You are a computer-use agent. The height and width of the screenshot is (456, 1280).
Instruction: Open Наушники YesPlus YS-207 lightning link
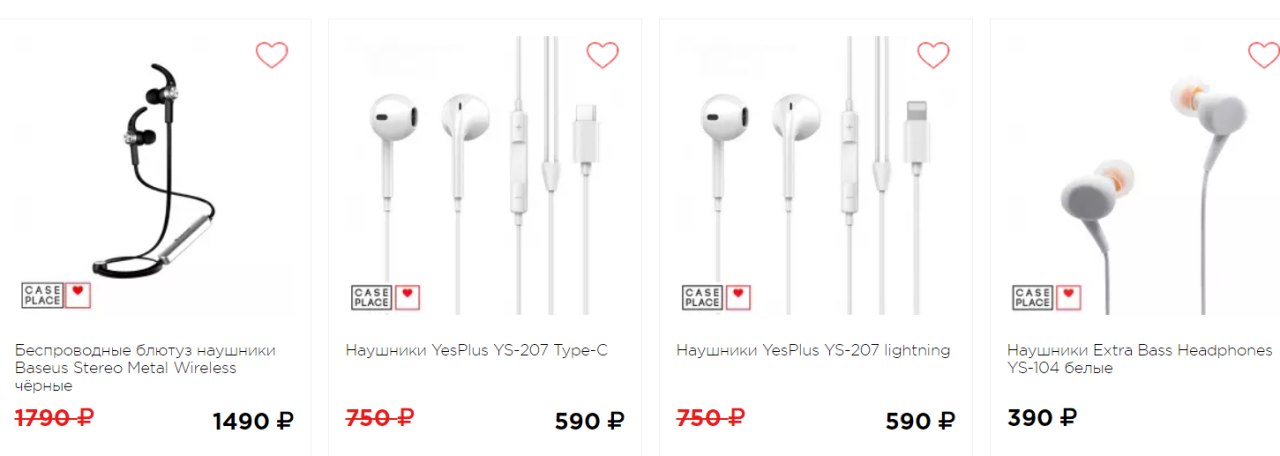point(813,351)
